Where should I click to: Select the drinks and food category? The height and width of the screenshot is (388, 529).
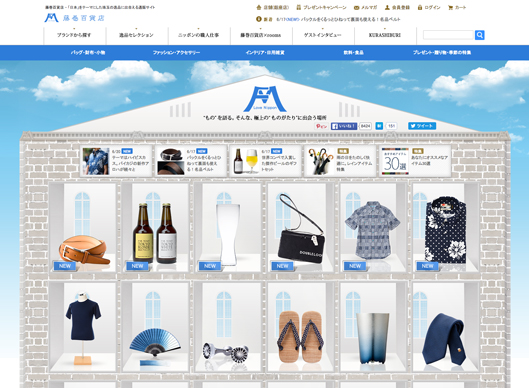(353, 53)
